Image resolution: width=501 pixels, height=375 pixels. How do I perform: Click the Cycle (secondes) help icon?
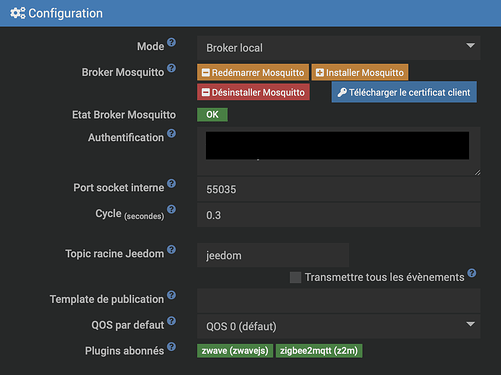pyautogui.click(x=171, y=209)
